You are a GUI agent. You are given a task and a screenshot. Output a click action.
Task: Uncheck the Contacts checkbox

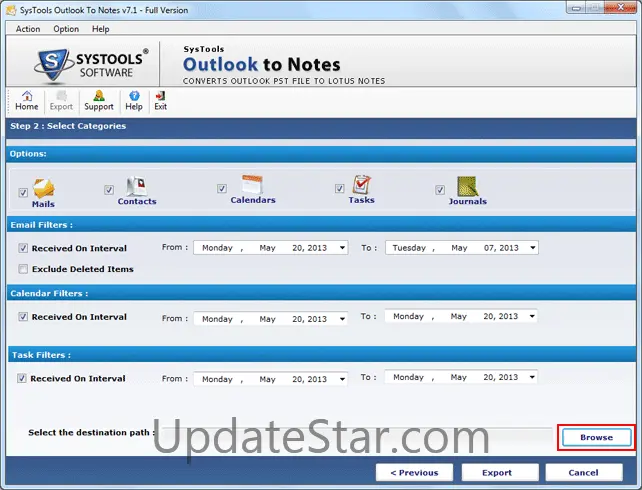[109, 190]
